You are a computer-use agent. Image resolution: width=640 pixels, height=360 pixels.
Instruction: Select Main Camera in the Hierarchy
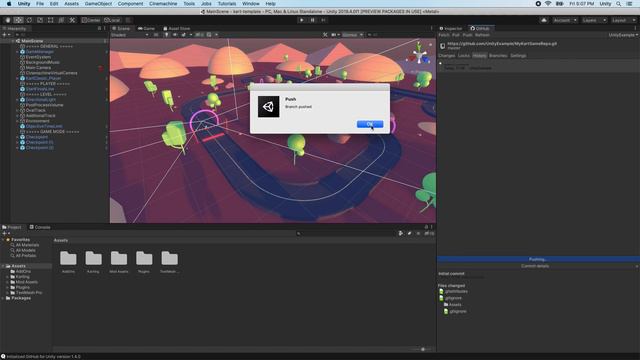point(38,68)
